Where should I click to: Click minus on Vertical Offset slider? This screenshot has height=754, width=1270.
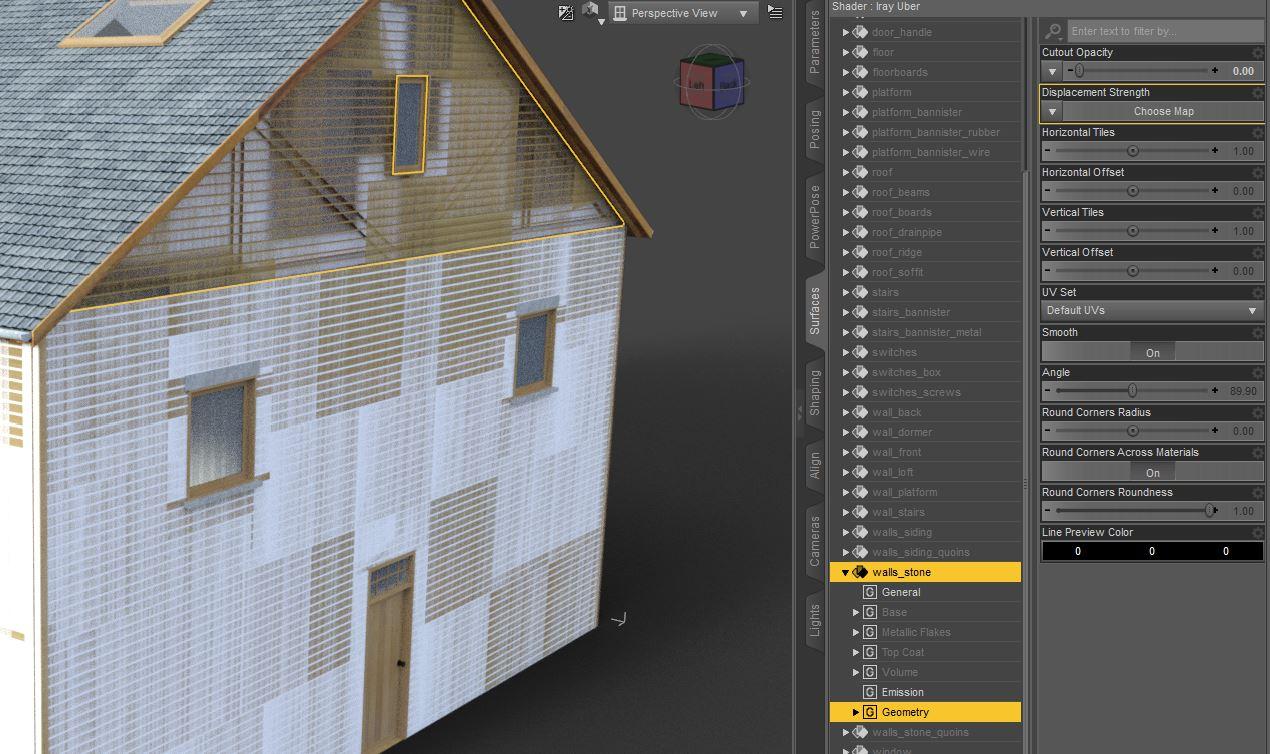coord(1048,271)
